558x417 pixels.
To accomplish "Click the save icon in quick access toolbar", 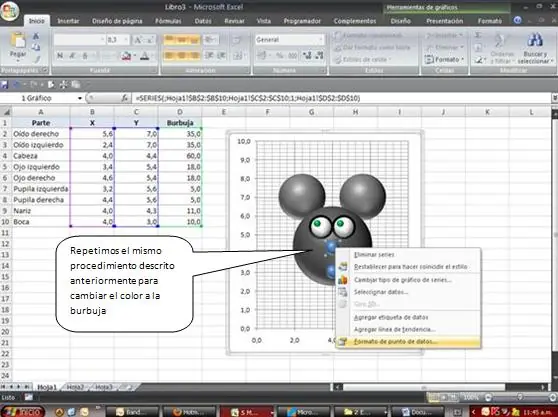I will click(x=4, y=85).
